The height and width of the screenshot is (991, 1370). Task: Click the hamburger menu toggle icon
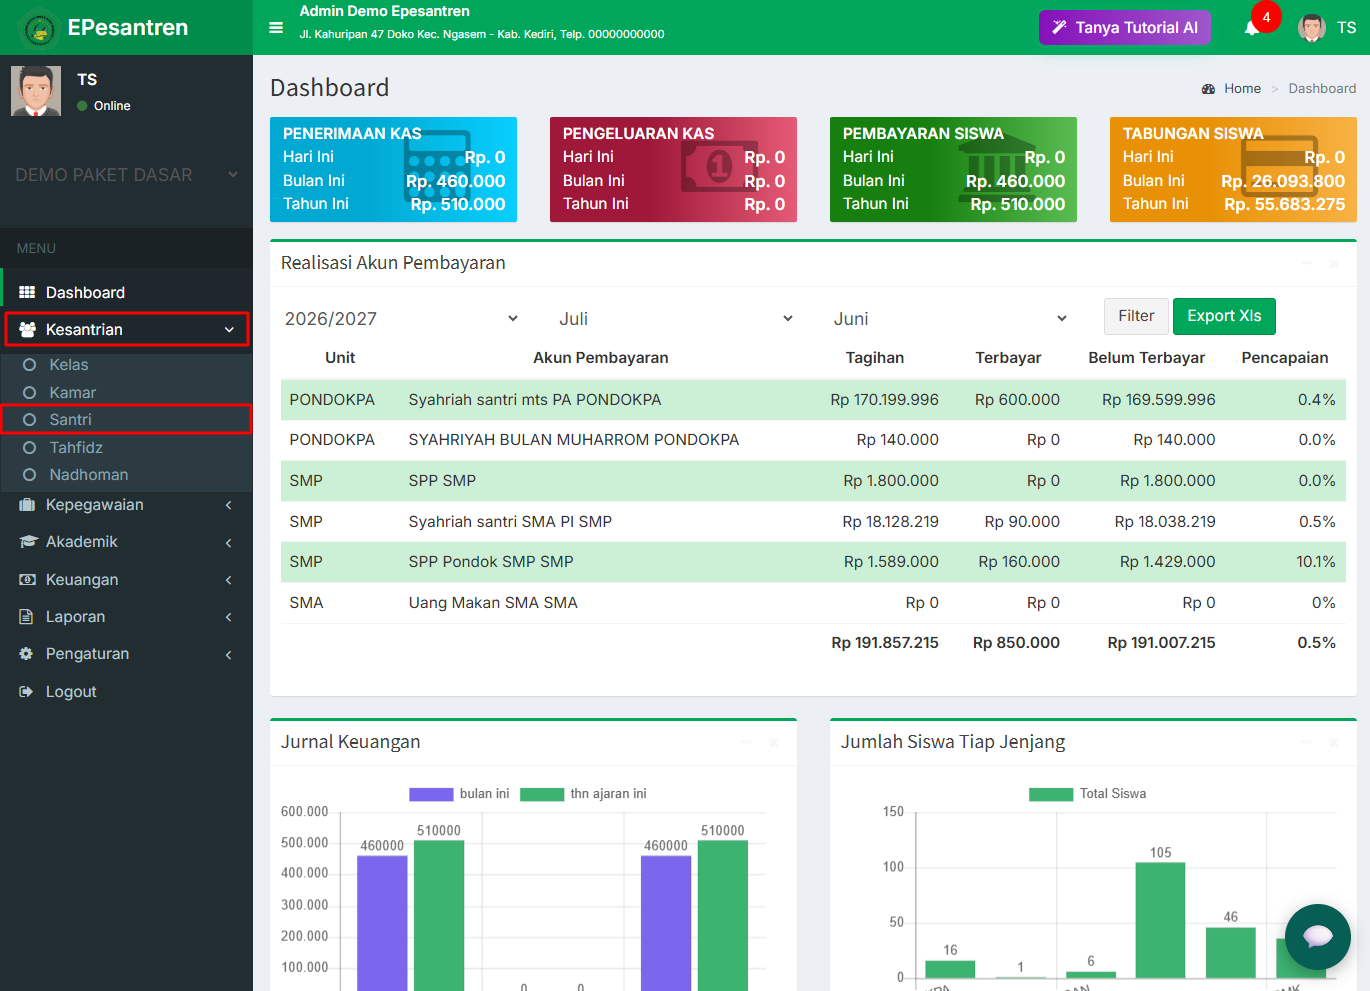276,28
